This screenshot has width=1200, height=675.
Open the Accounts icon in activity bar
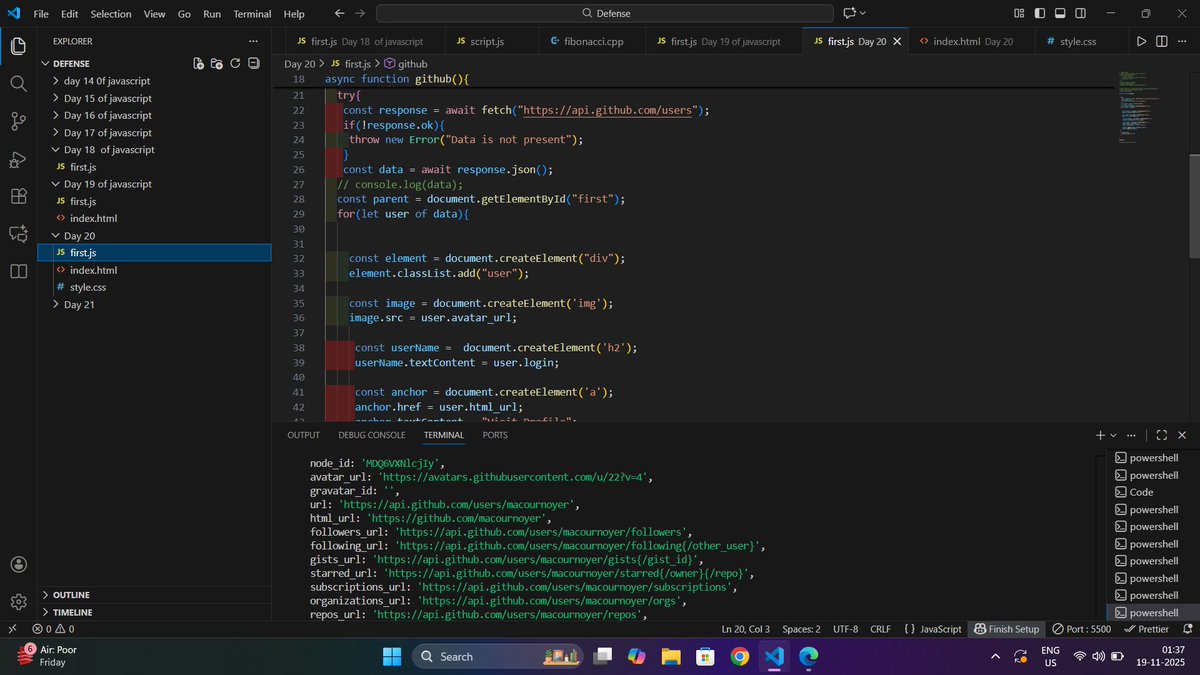(18, 565)
